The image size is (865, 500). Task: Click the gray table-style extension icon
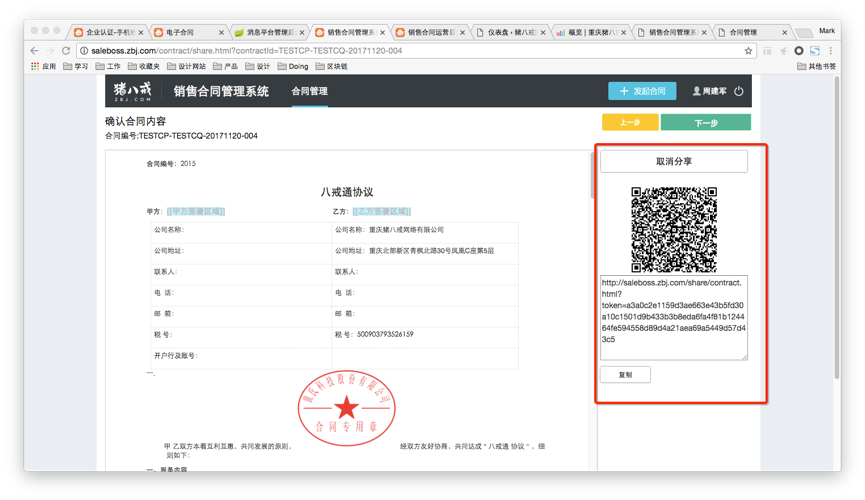767,50
